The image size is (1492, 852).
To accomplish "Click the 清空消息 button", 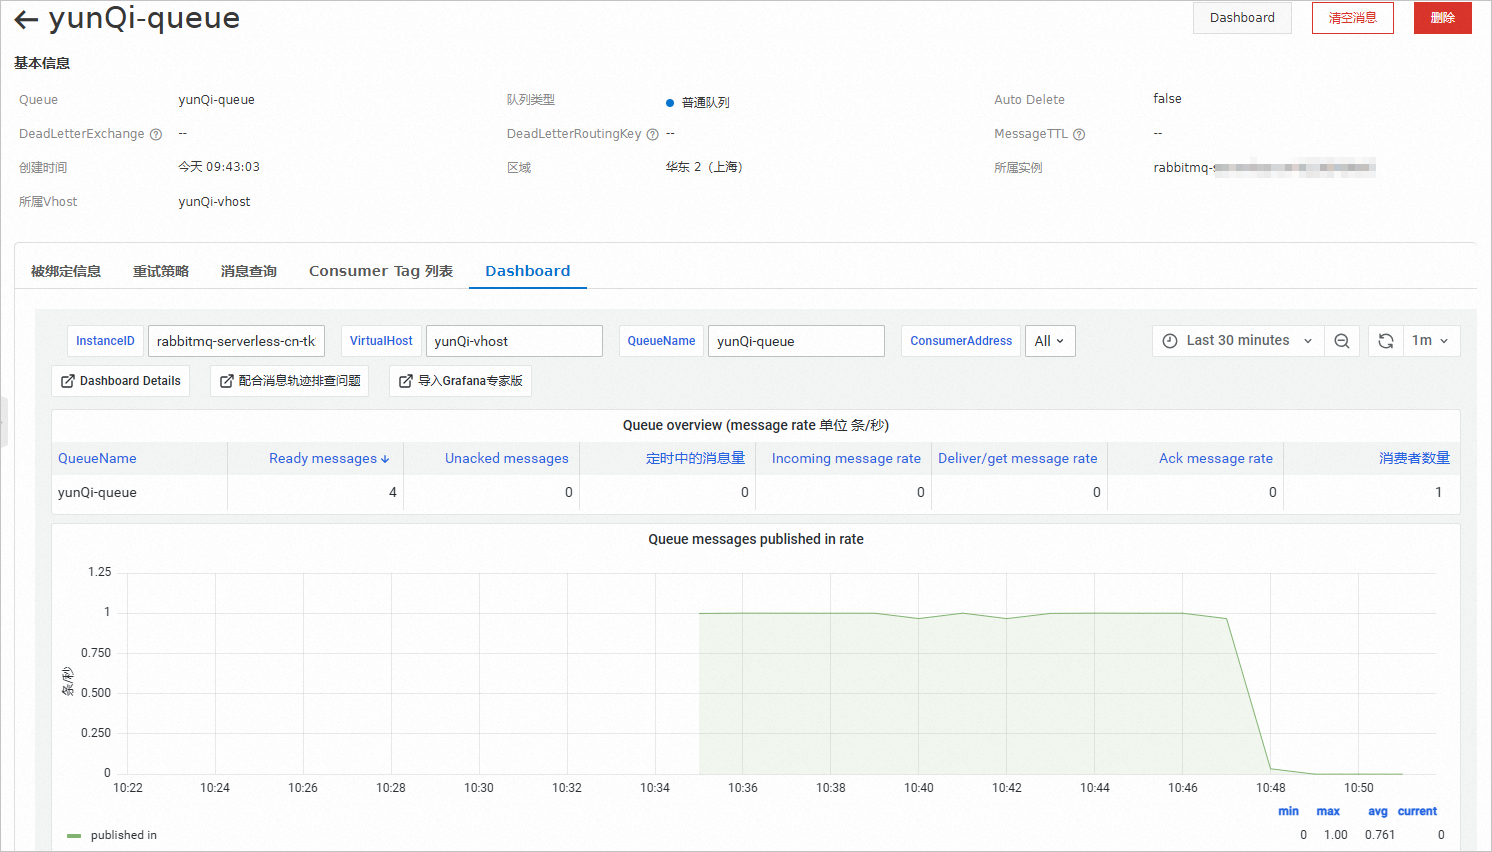I will 1352,18.
